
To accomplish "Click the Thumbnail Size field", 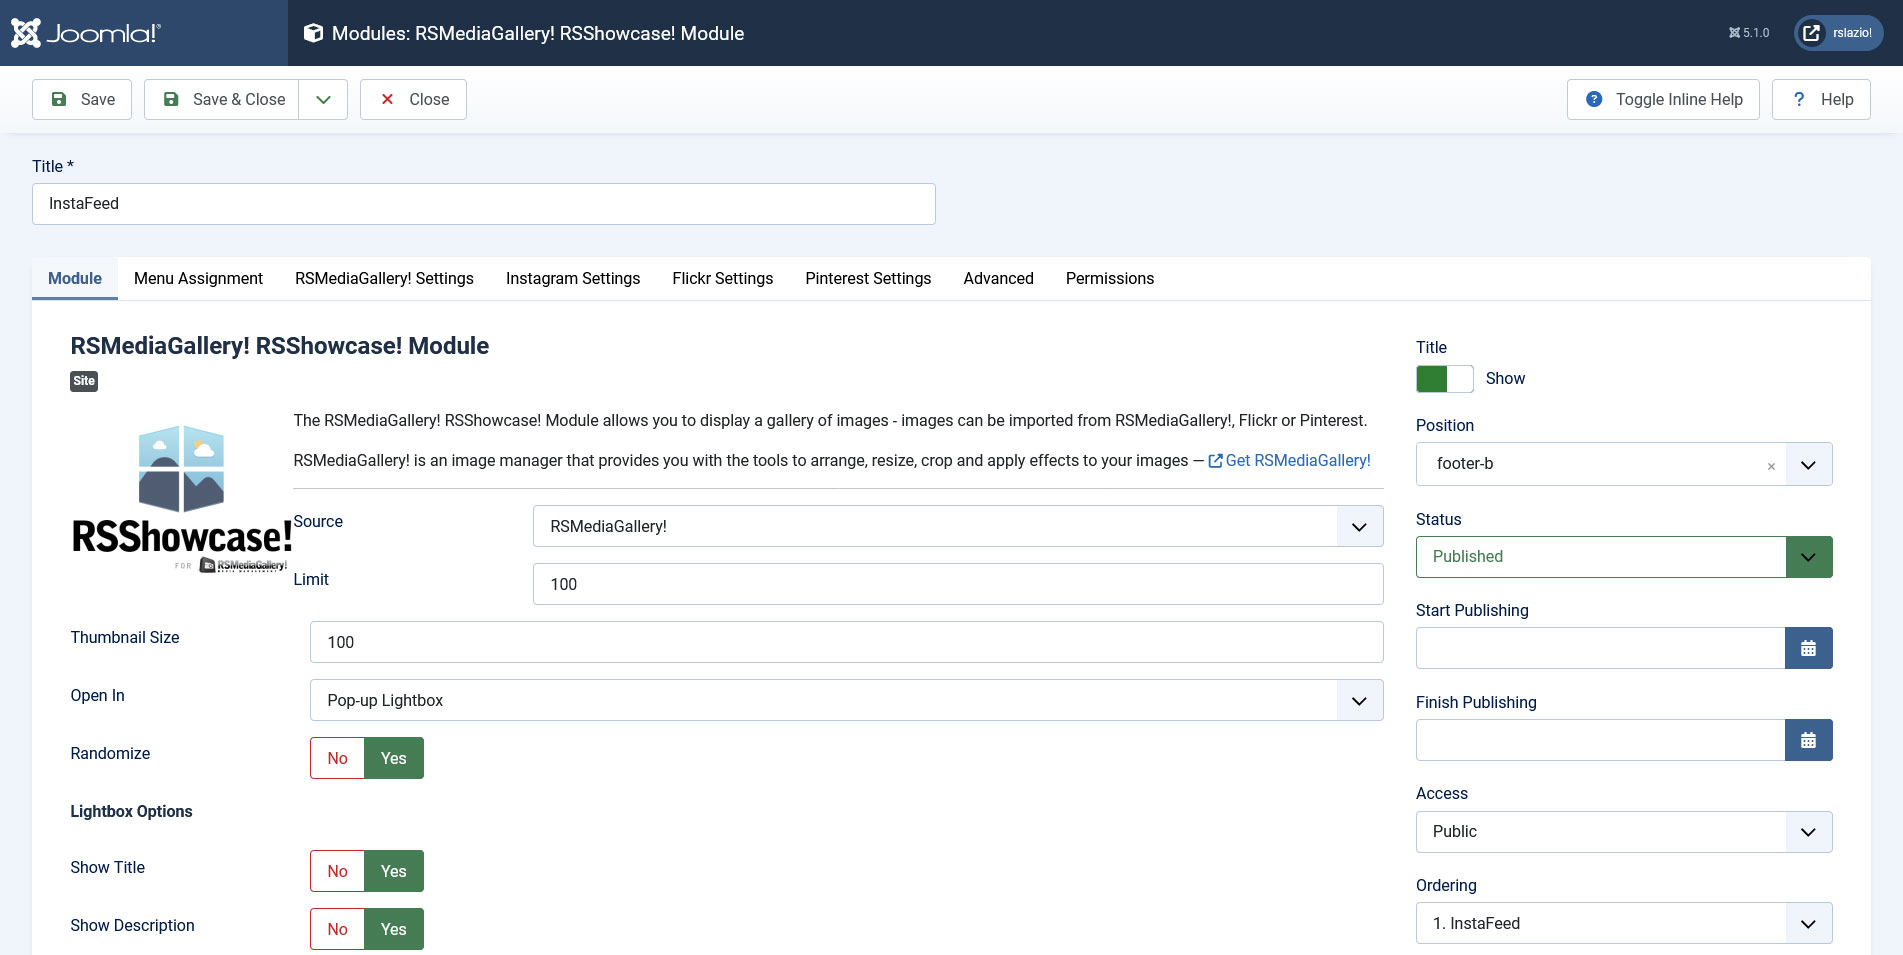I will (847, 642).
